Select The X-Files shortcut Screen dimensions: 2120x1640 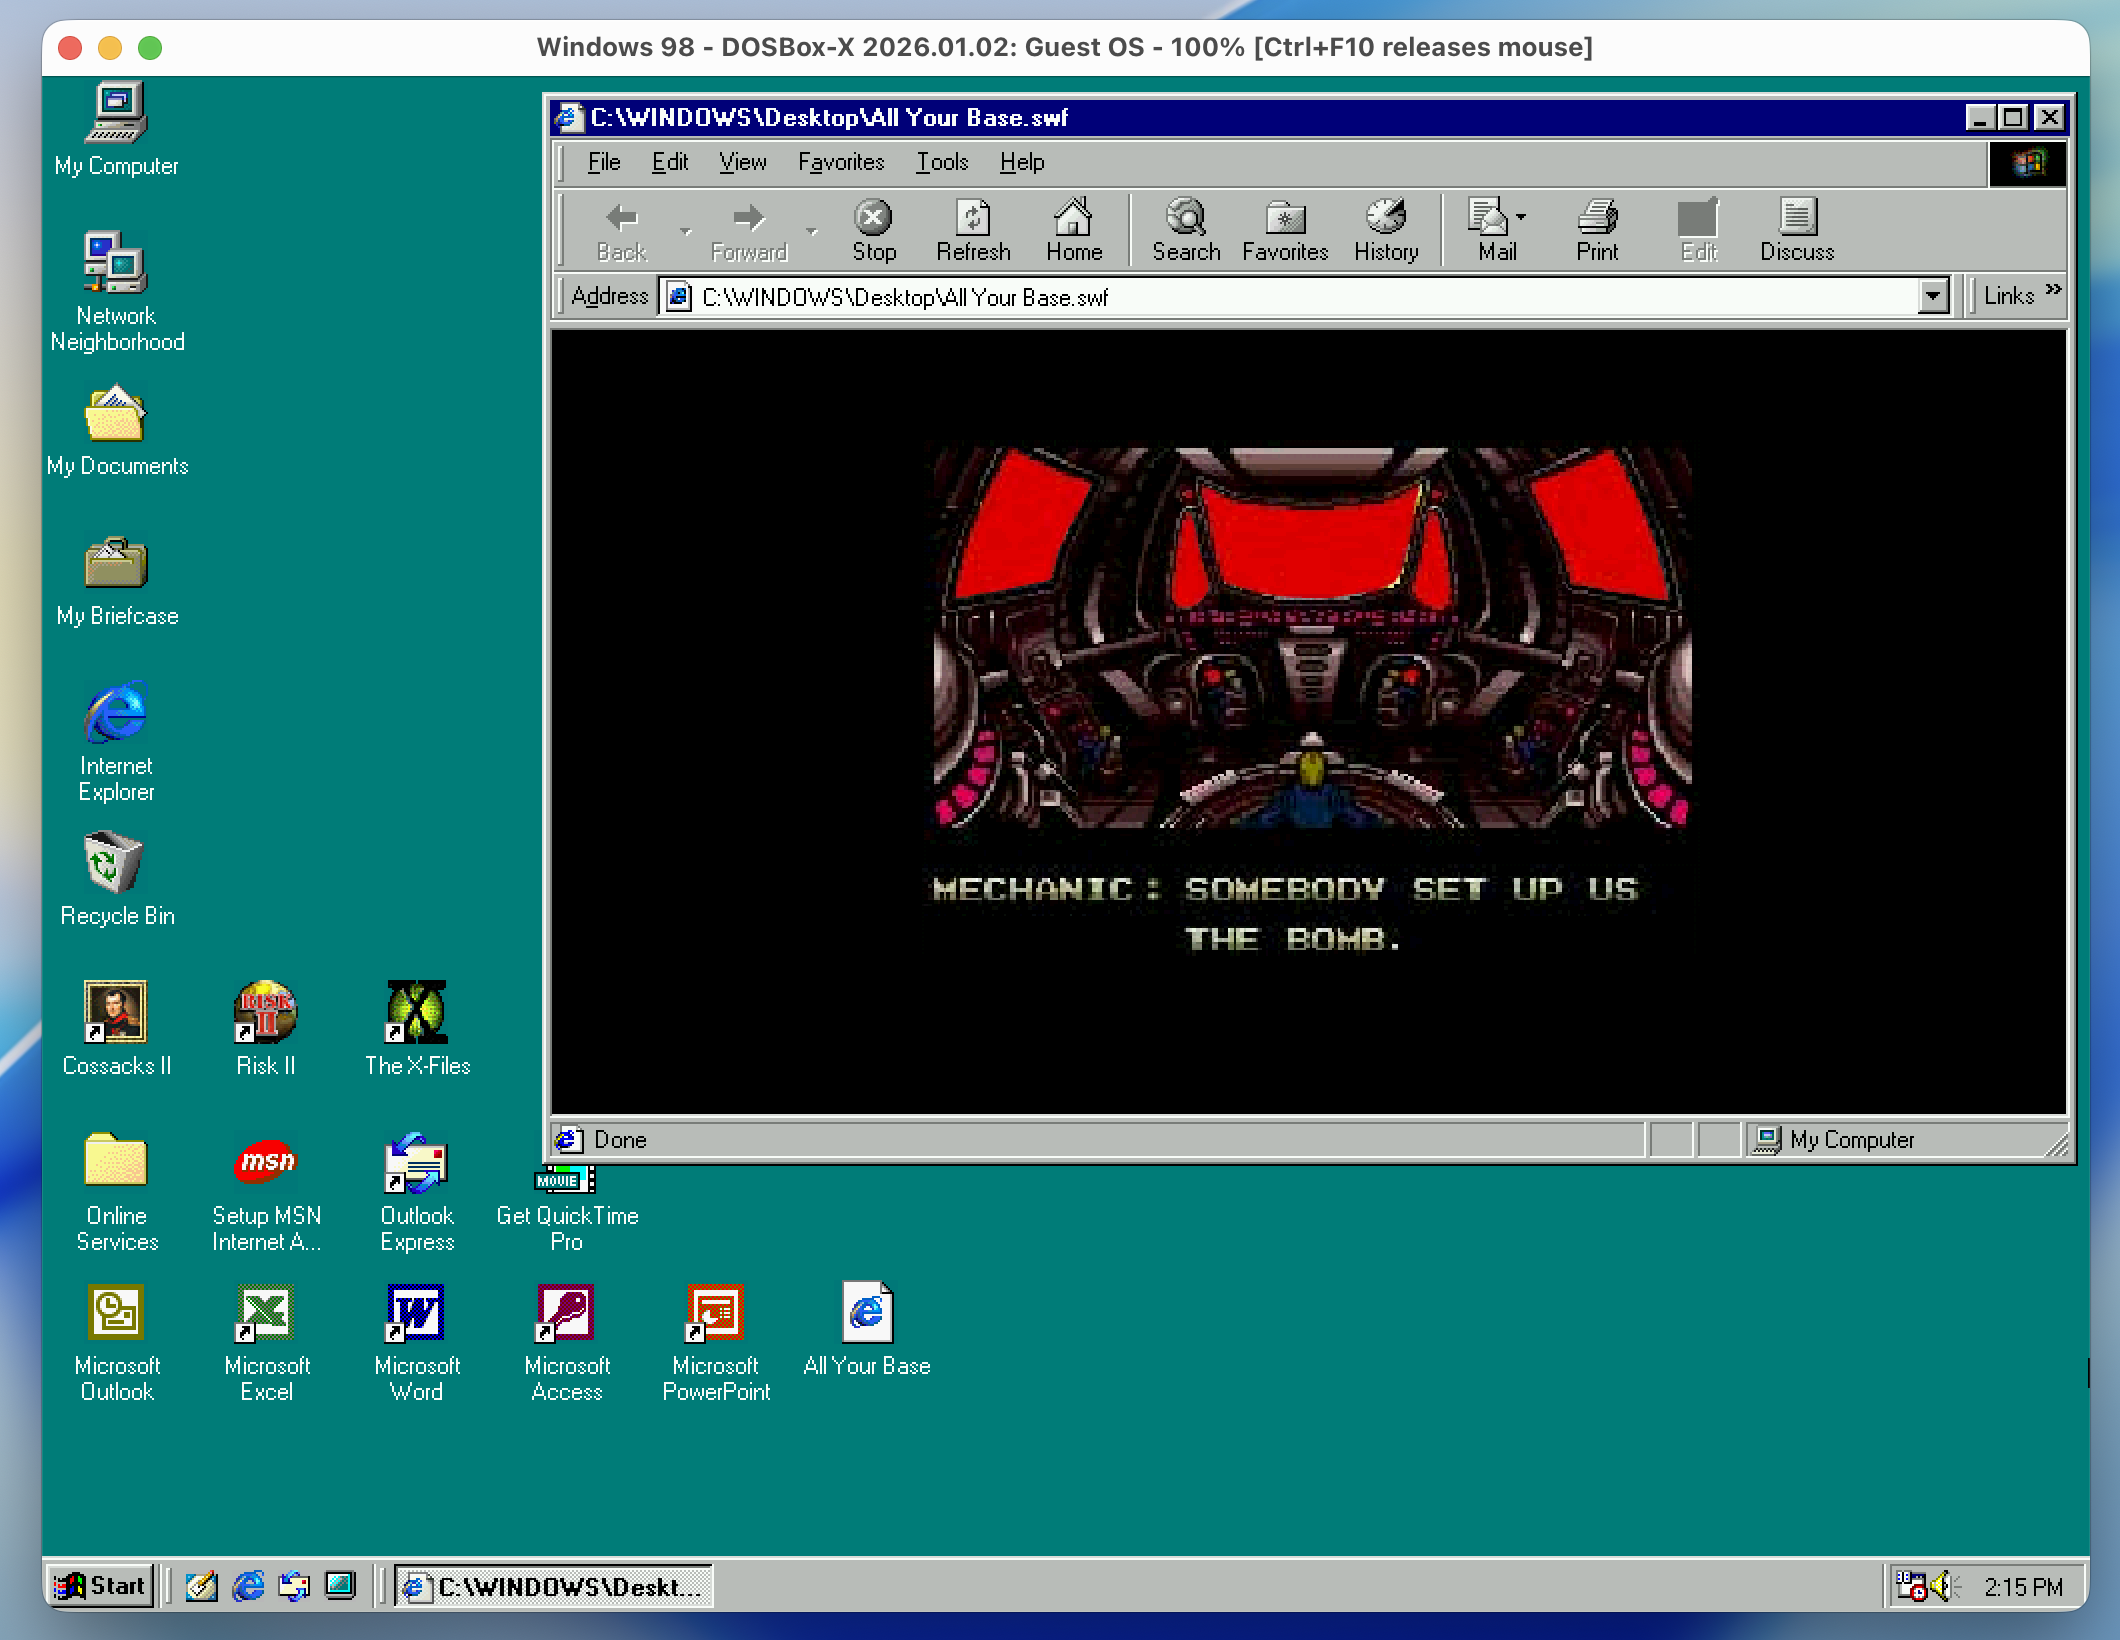tap(416, 1030)
